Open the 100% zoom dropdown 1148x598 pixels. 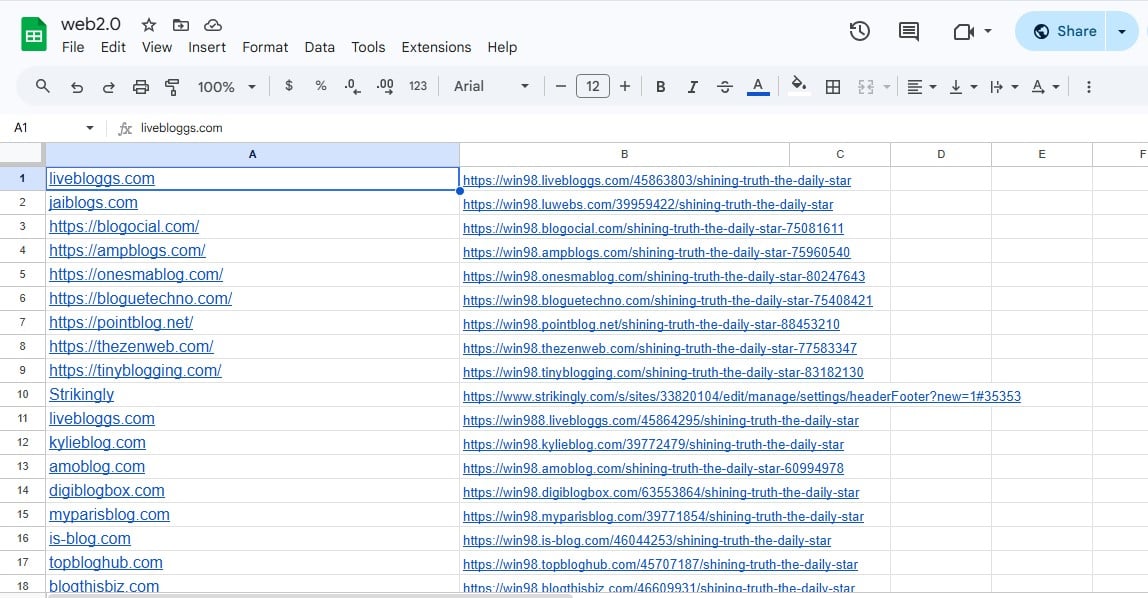226,87
